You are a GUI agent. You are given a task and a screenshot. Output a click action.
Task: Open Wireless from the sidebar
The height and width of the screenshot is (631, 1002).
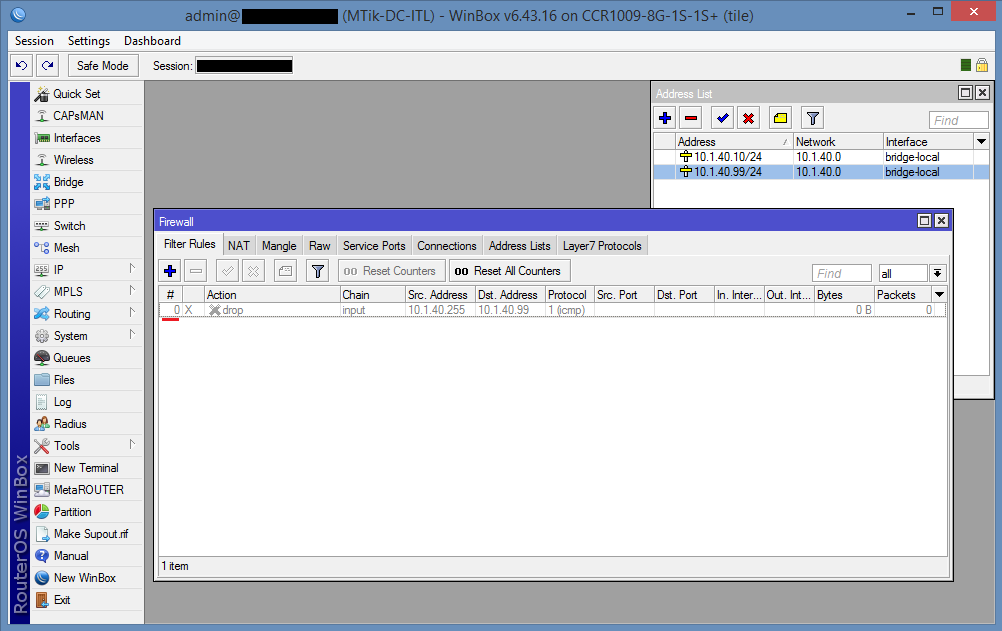87,160
